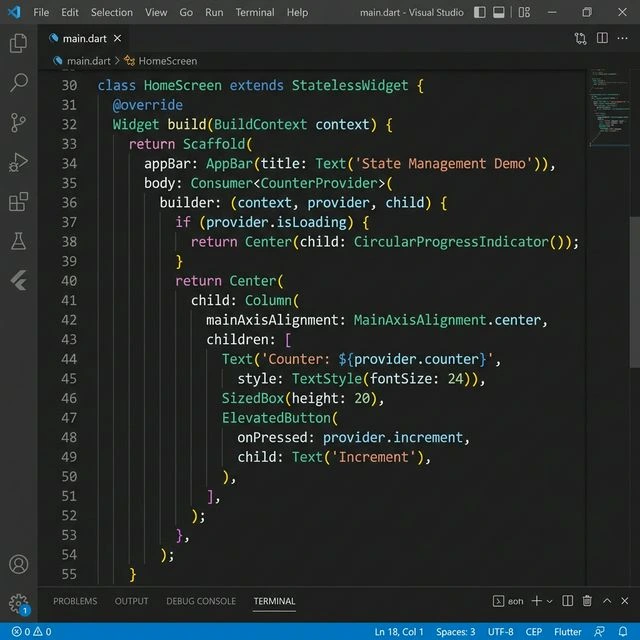Image resolution: width=640 pixels, height=640 pixels.
Task: Click provider.increment on line 48
Action: [x=393, y=438]
